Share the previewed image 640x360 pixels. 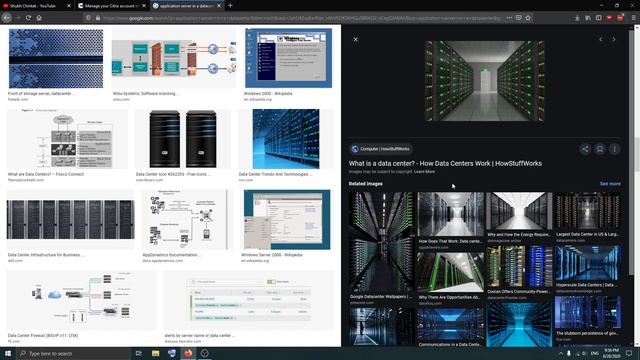[x=585, y=149]
